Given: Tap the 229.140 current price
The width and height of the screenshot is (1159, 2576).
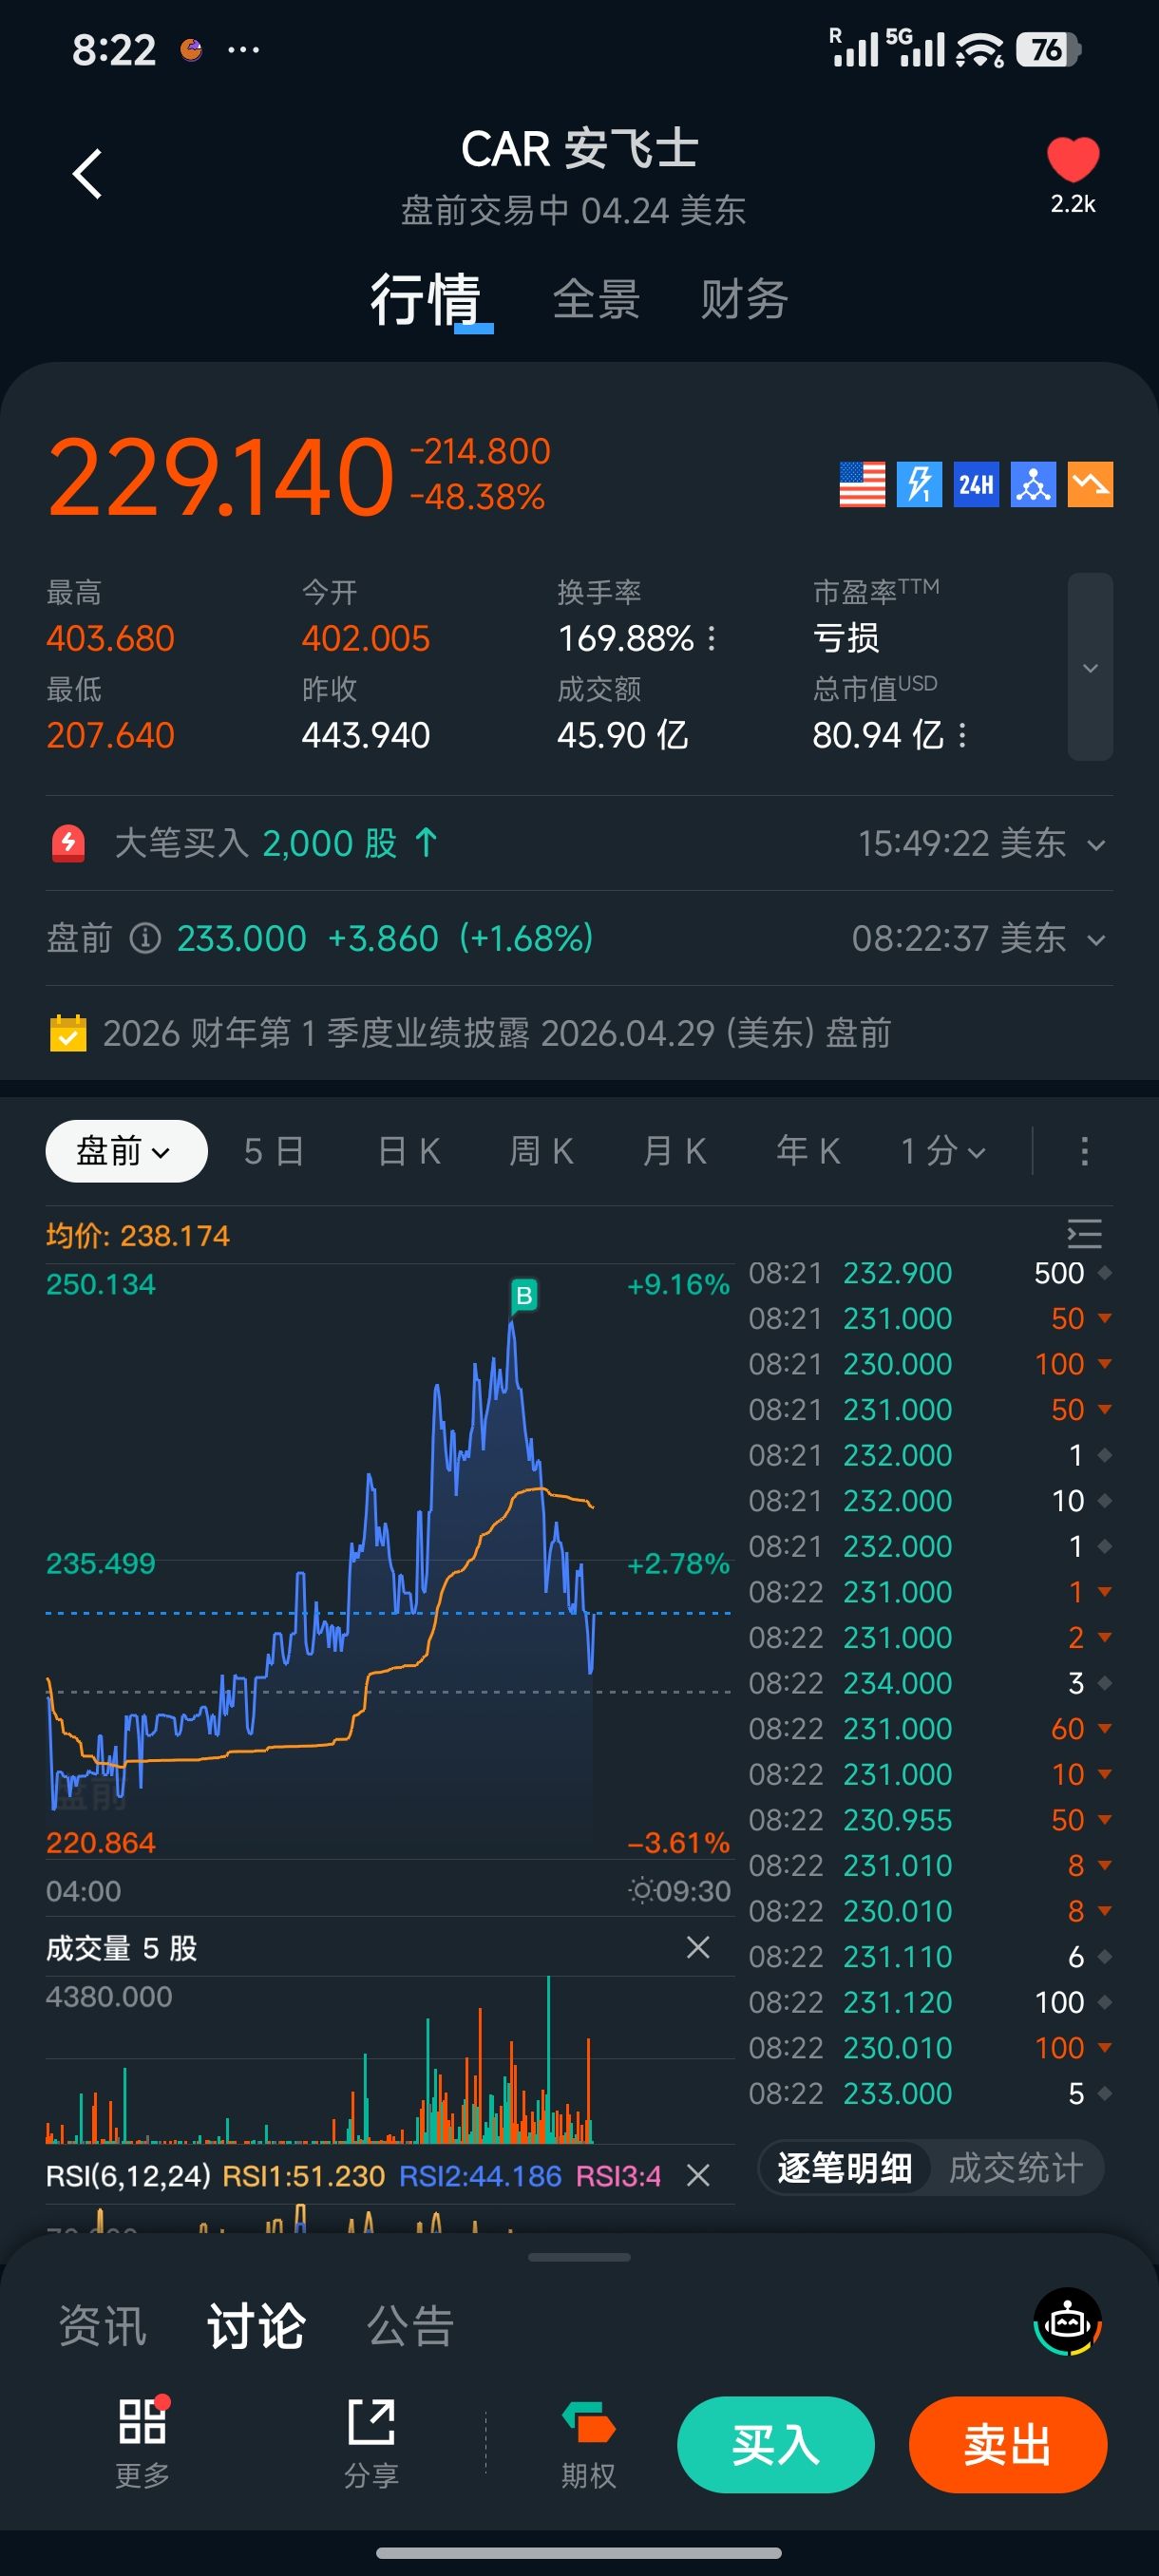Looking at the screenshot, I should pyautogui.click(x=221, y=477).
